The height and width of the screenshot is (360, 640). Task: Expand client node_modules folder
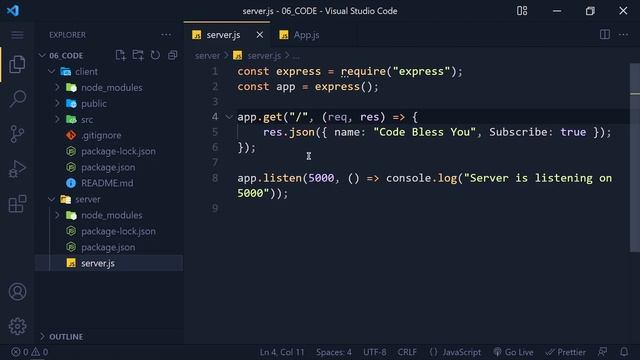[x=58, y=87]
